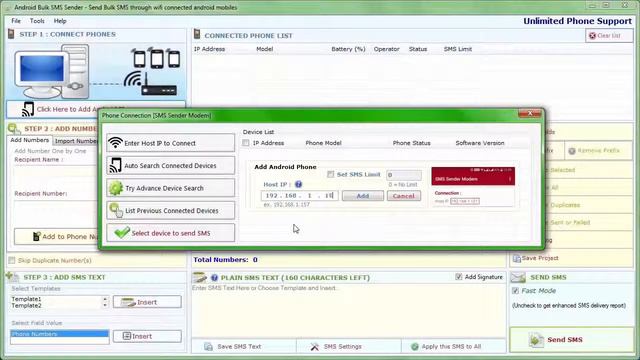Open the File menu

coord(16,21)
